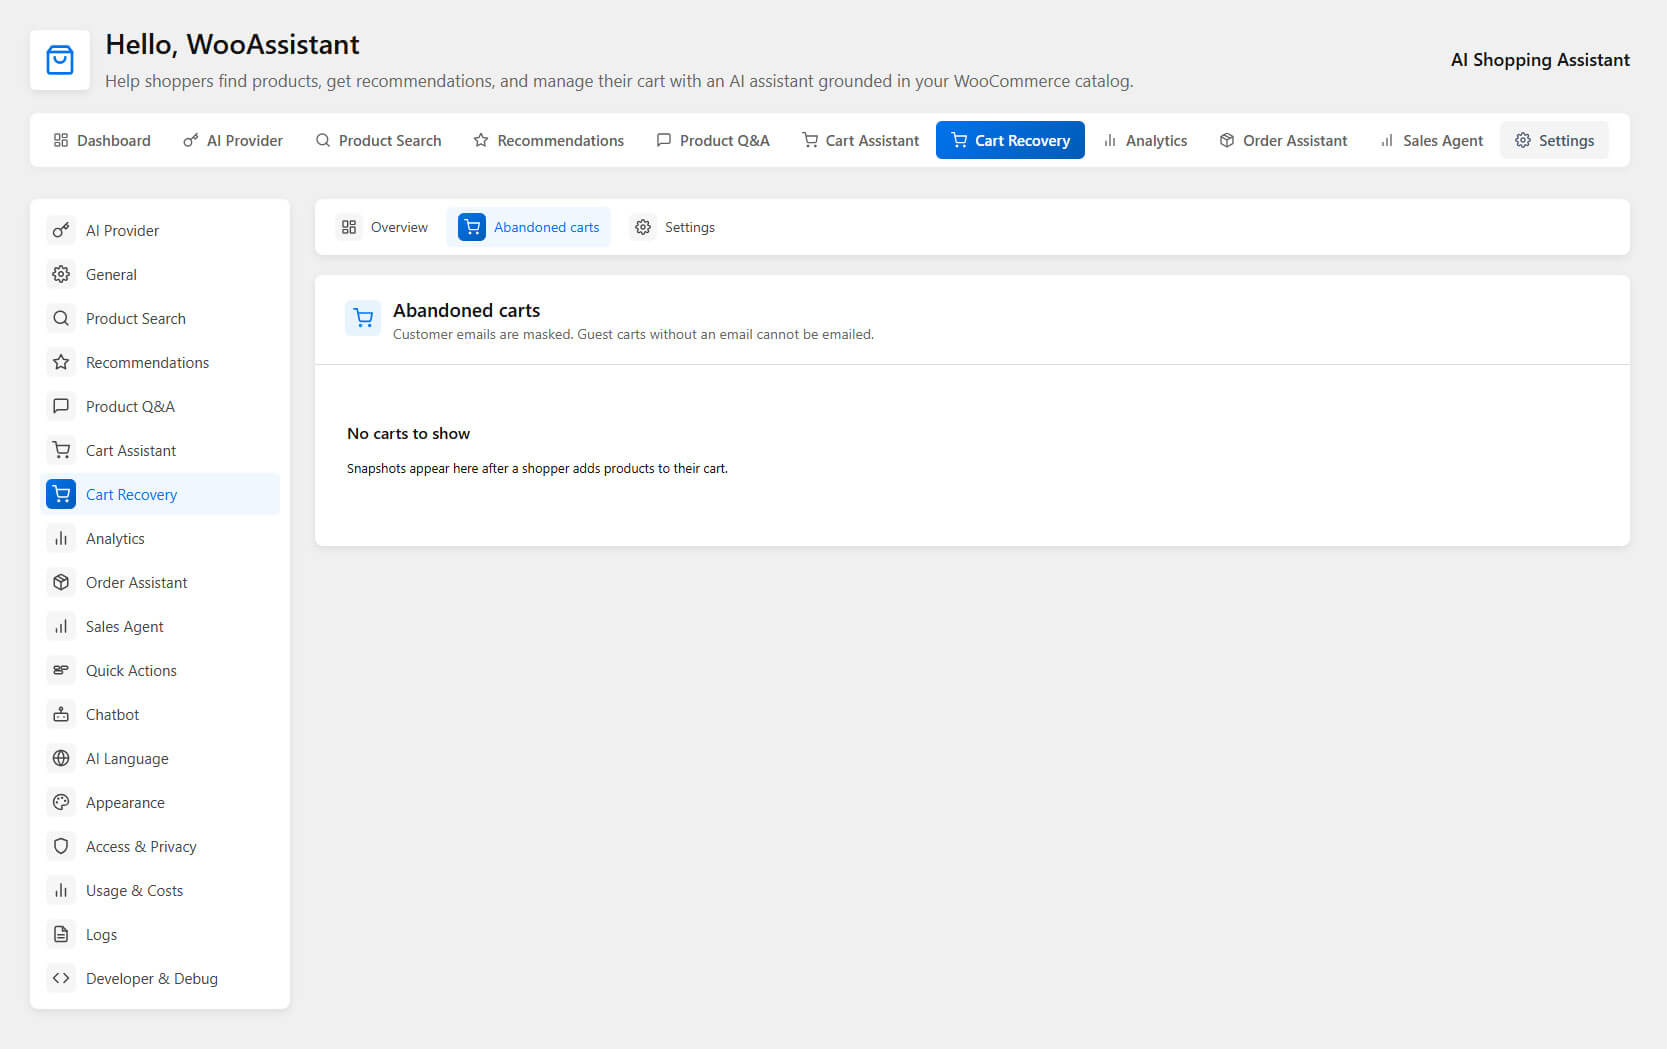1667x1049 pixels.
Task: Click the 'Abandoned carts' panel heading
Action: (466, 311)
